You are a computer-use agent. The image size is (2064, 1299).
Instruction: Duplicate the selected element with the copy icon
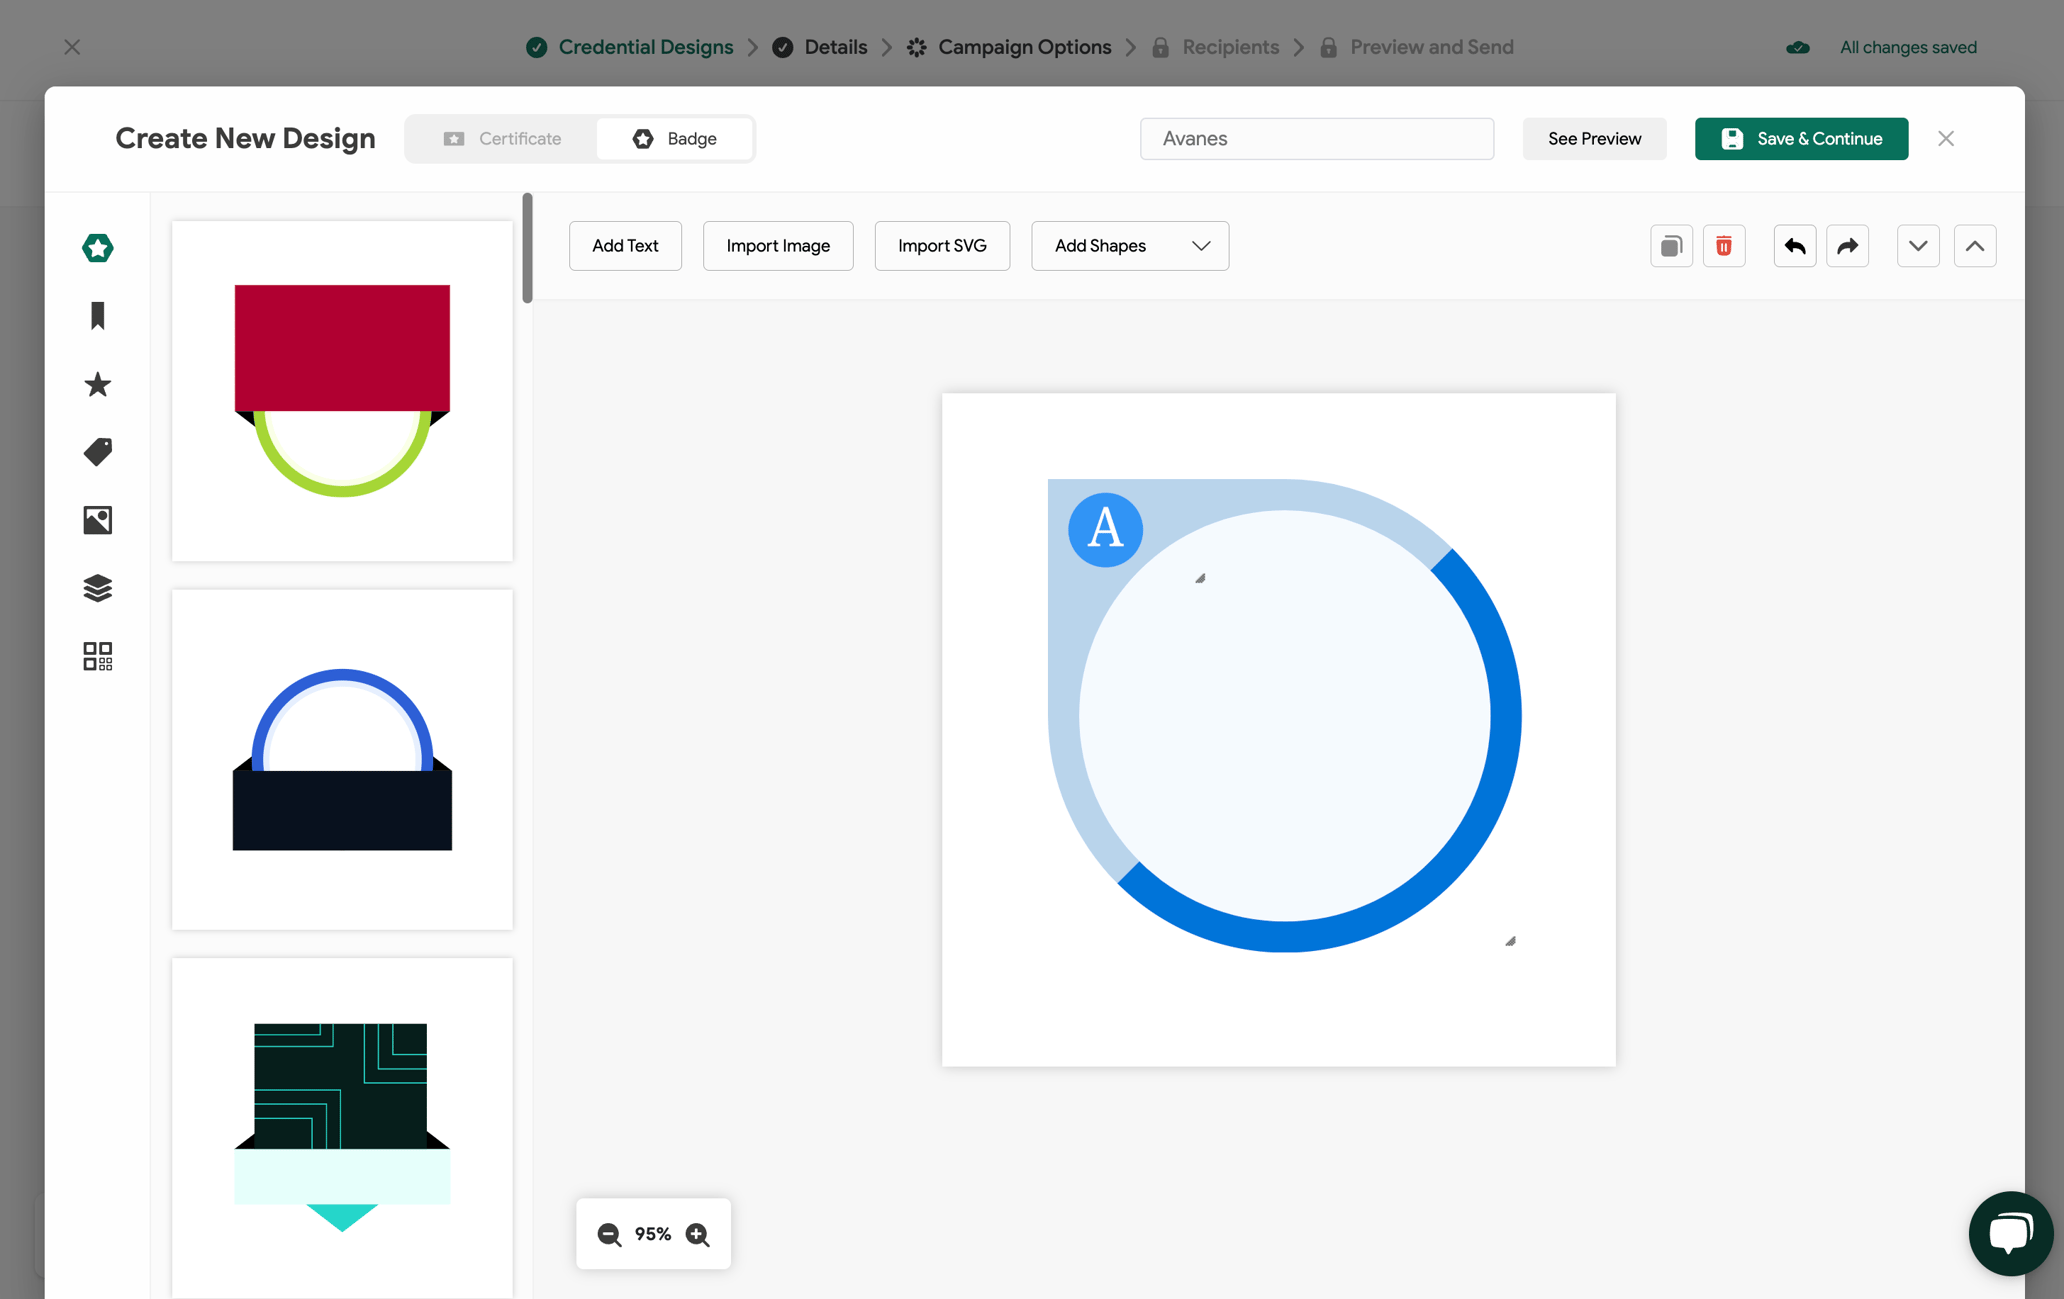1670,246
